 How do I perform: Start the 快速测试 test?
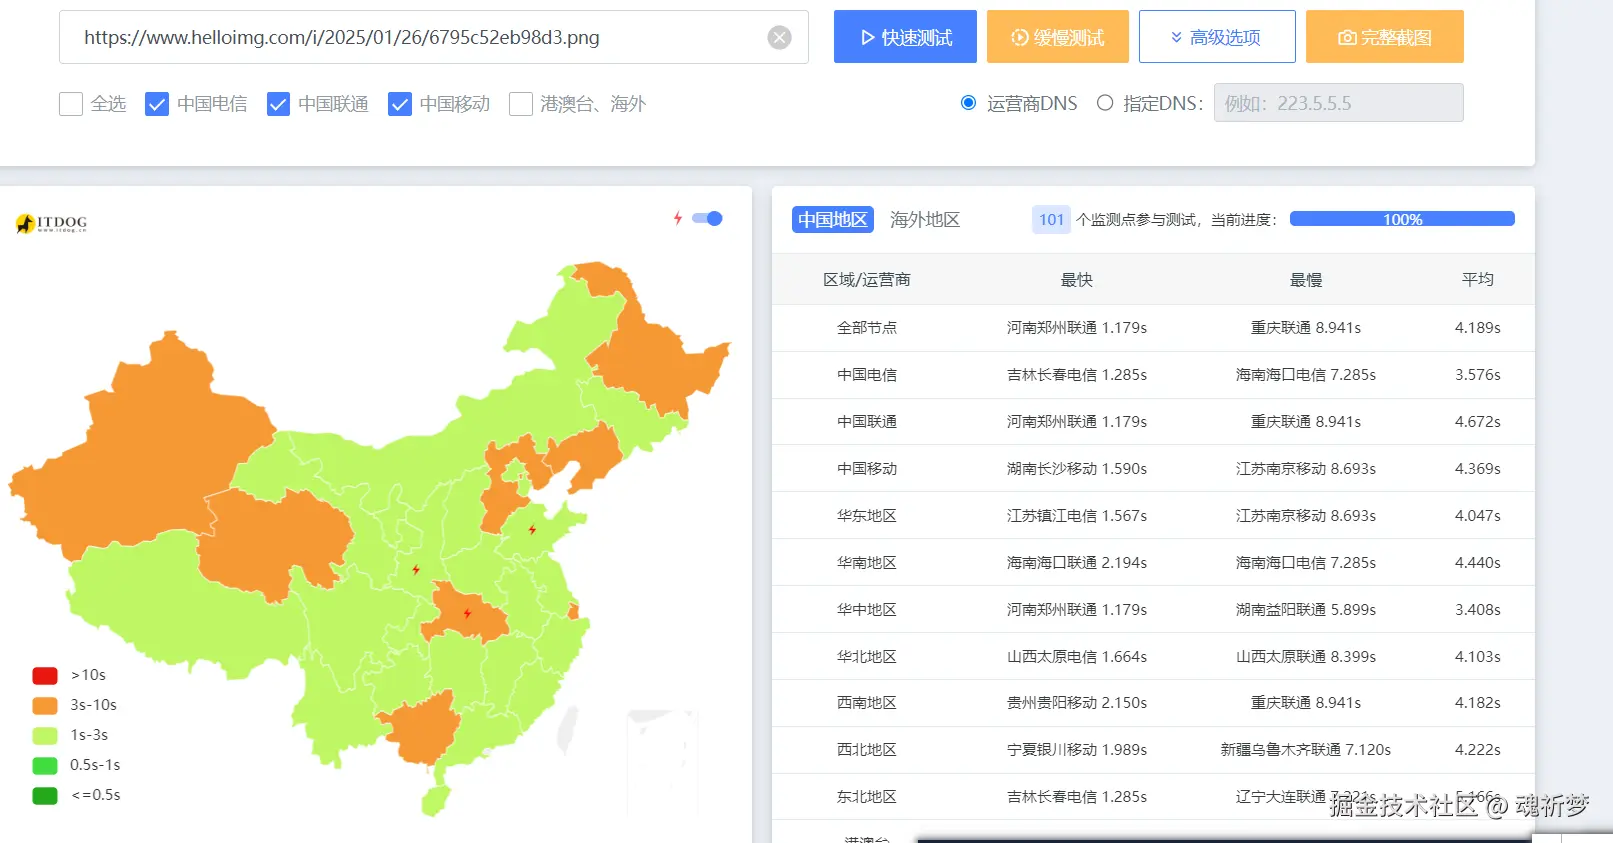click(x=906, y=37)
